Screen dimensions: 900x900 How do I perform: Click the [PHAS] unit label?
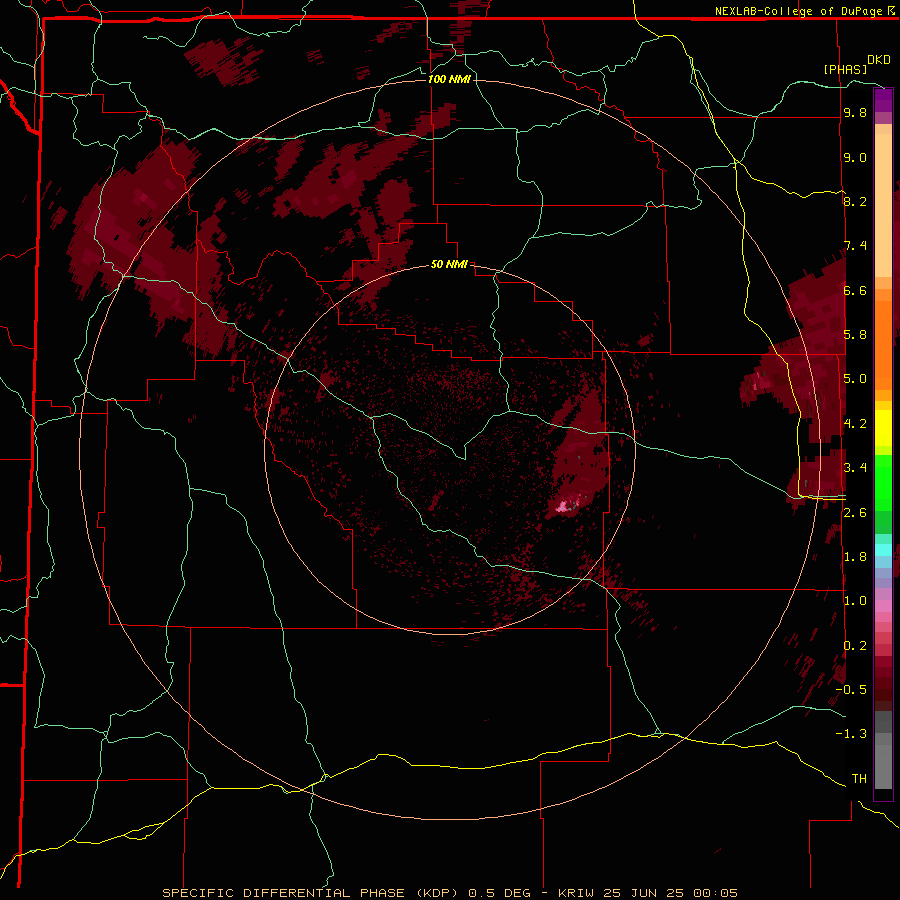point(845,69)
